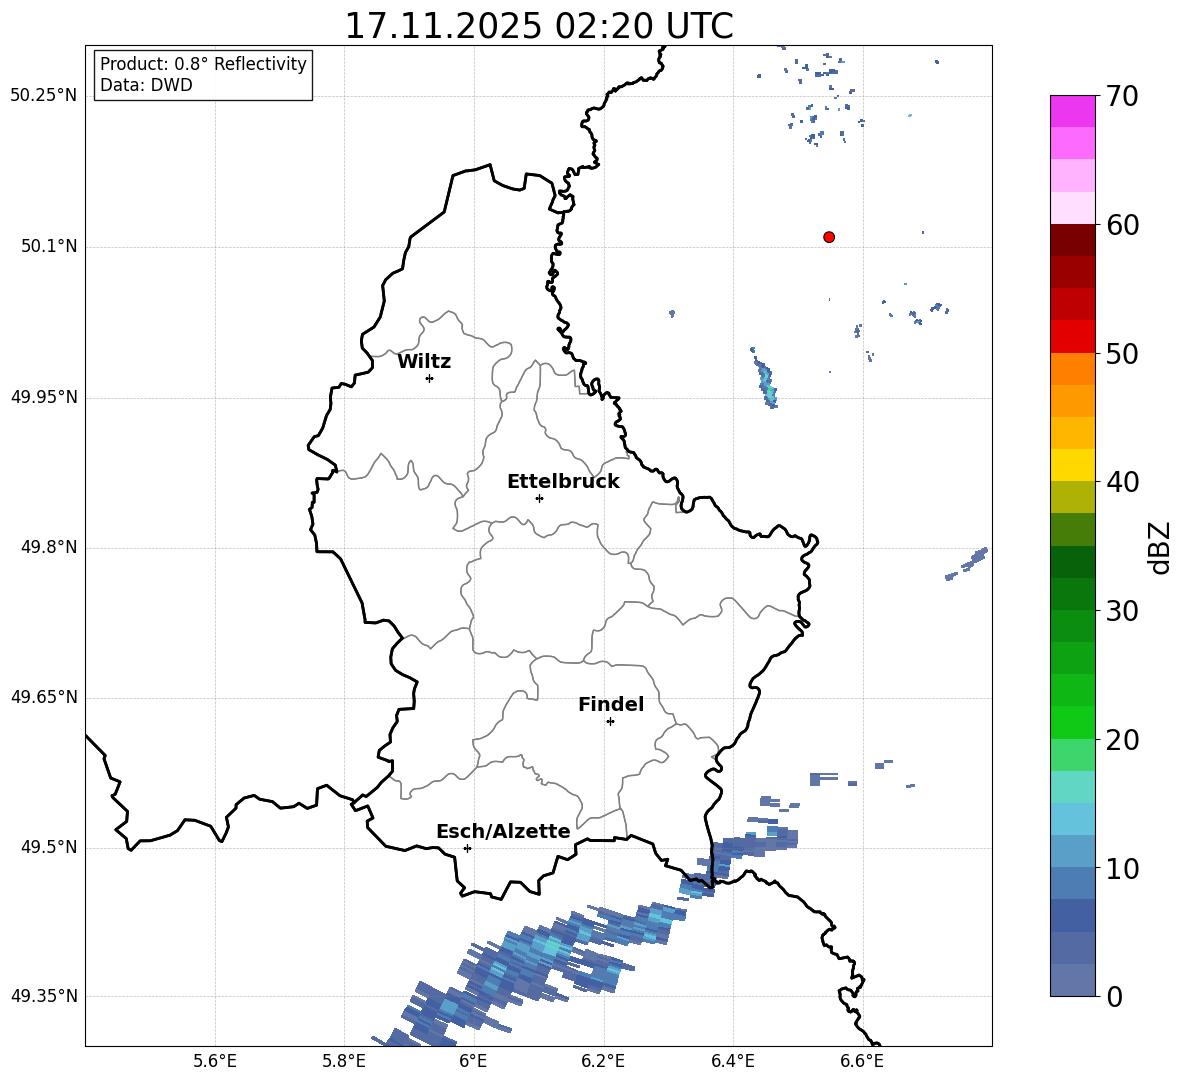This screenshot has width=1184, height=1081.
Task: Click the colorbar tick label 20
Action: (x=1122, y=739)
